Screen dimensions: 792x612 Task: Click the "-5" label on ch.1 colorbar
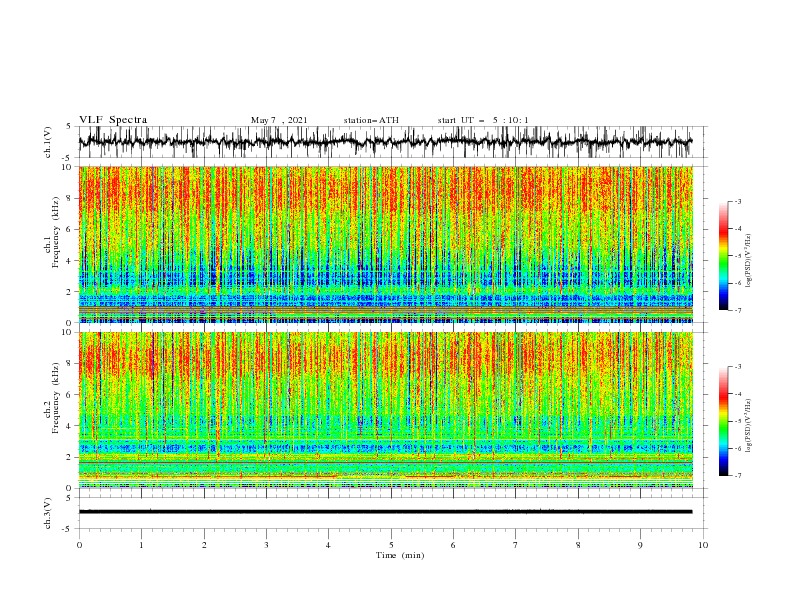click(x=737, y=256)
